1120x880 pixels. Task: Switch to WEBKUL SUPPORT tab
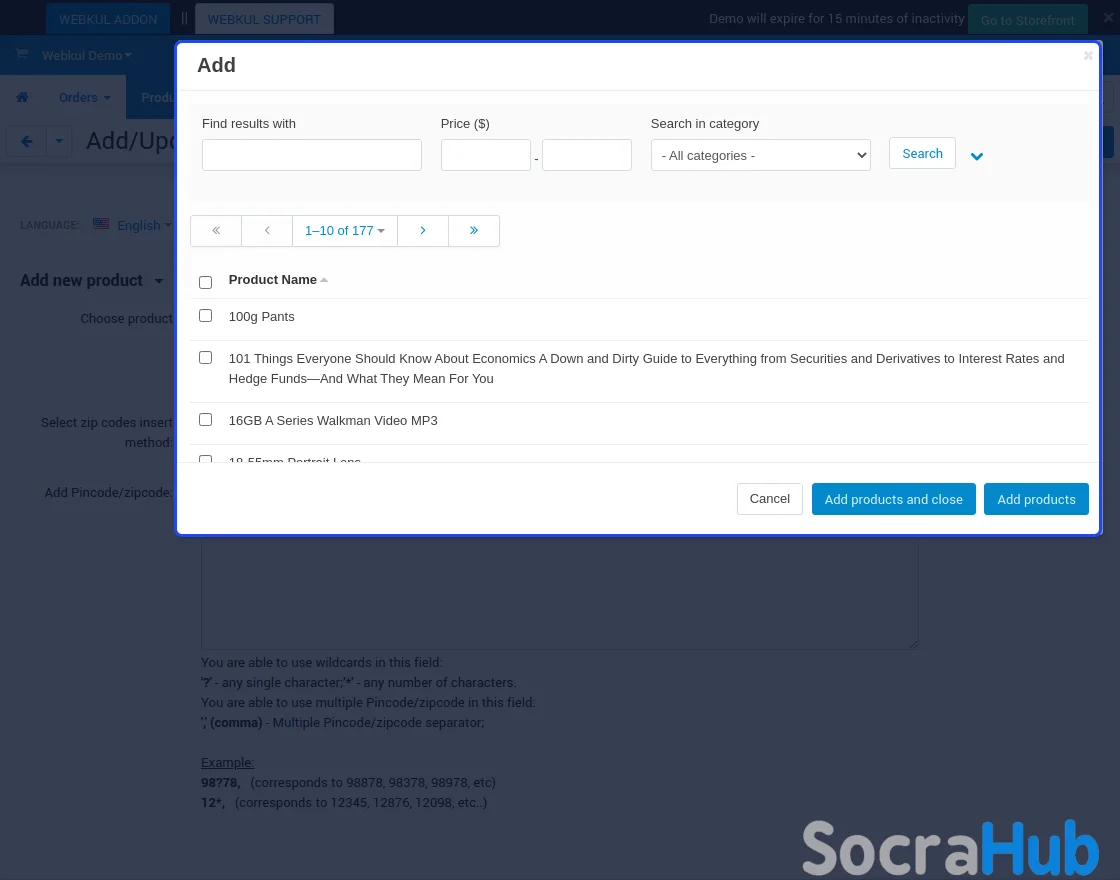click(x=264, y=19)
